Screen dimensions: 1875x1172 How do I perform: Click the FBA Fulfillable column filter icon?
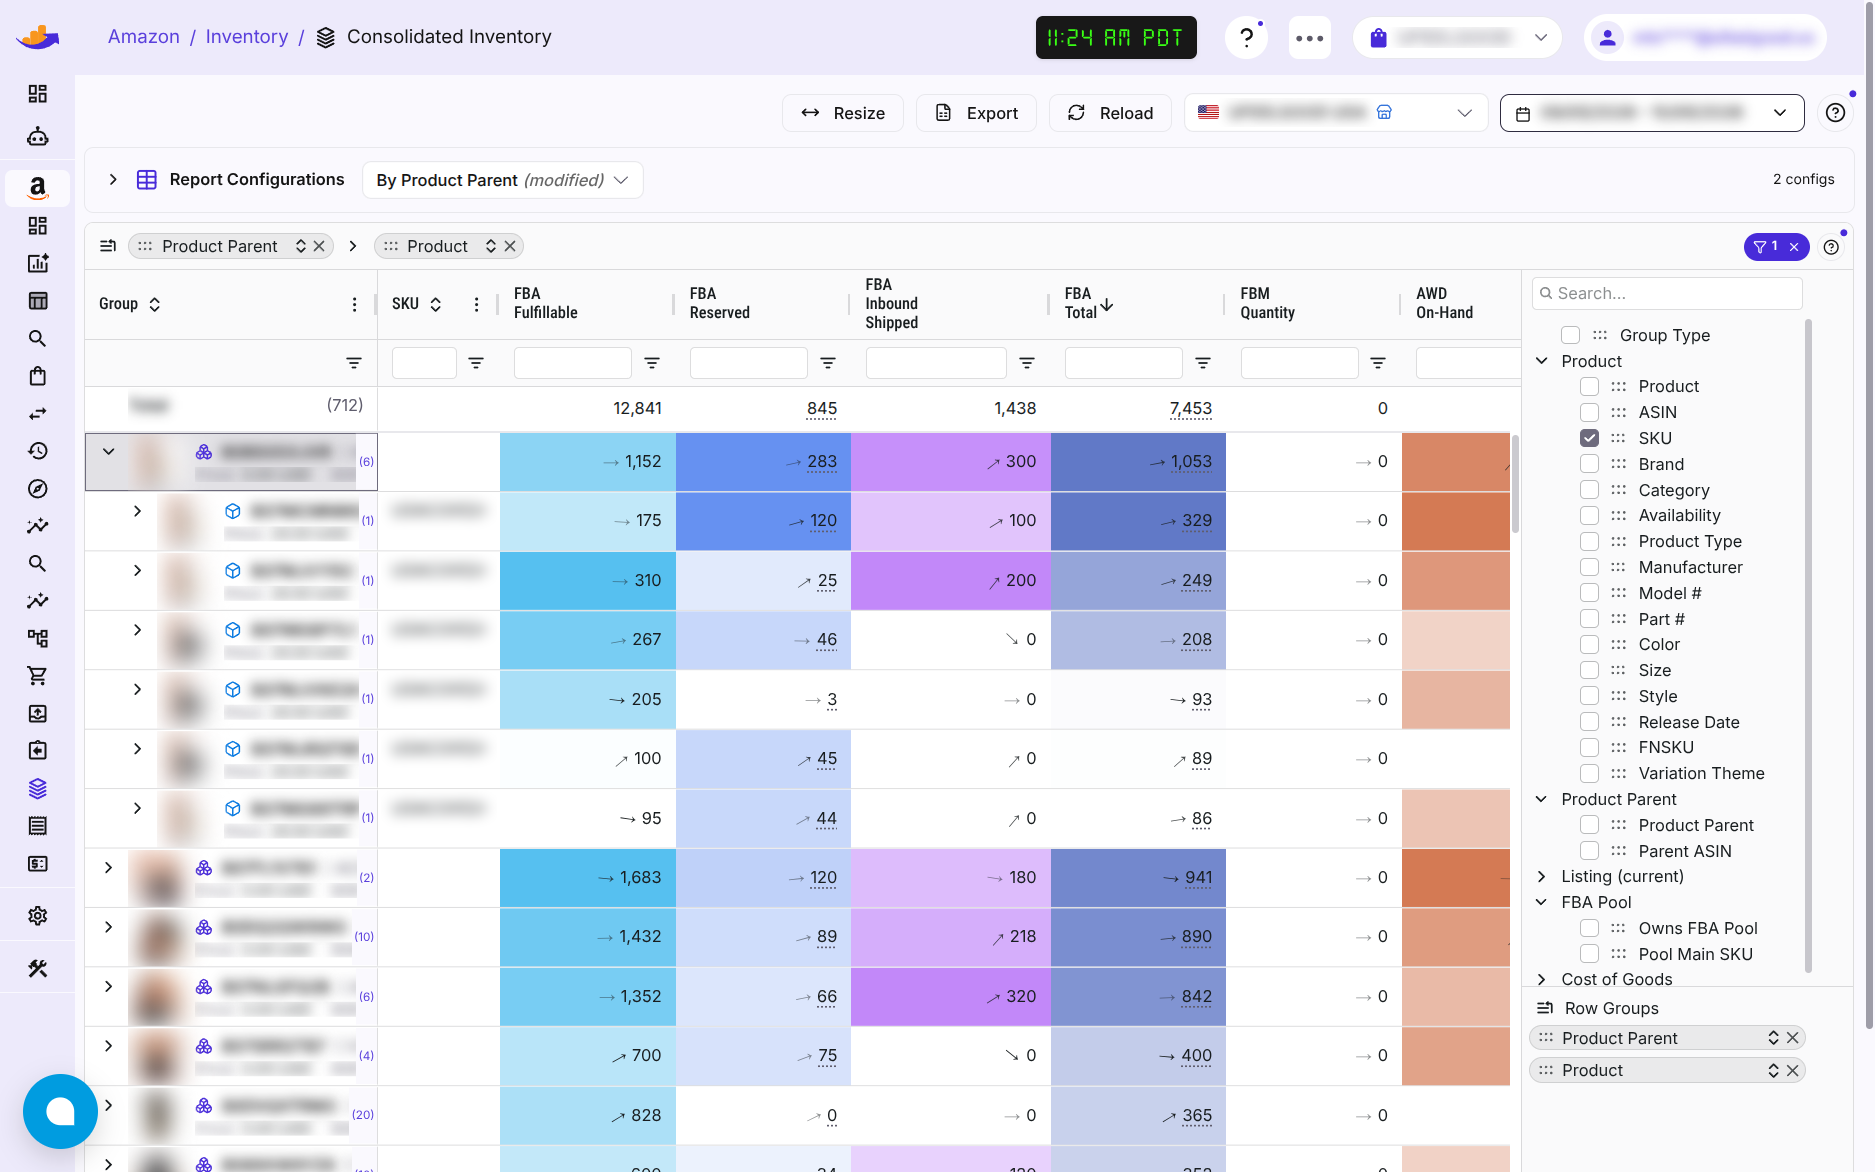(x=652, y=363)
